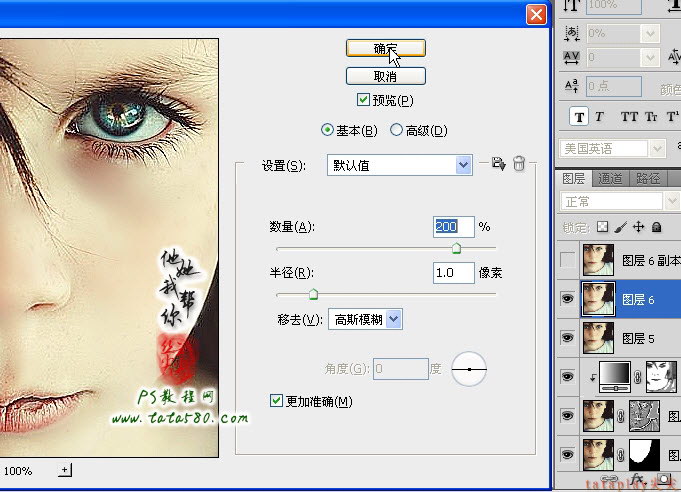Click the lock all padlock icon
This screenshot has width=681, height=492.
(x=657, y=227)
